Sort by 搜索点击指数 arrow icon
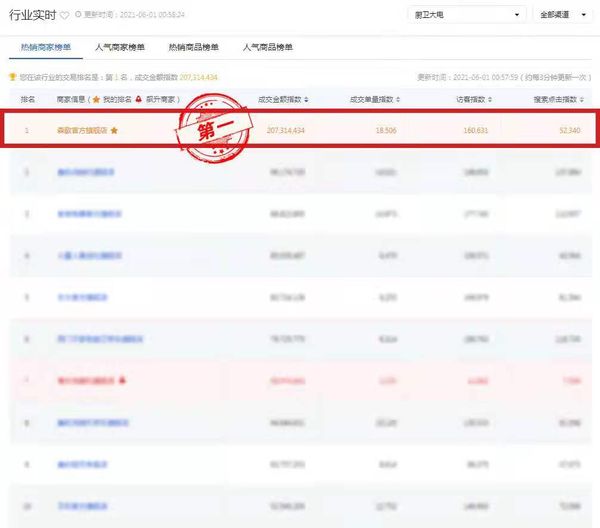600x528 pixels. point(584,100)
